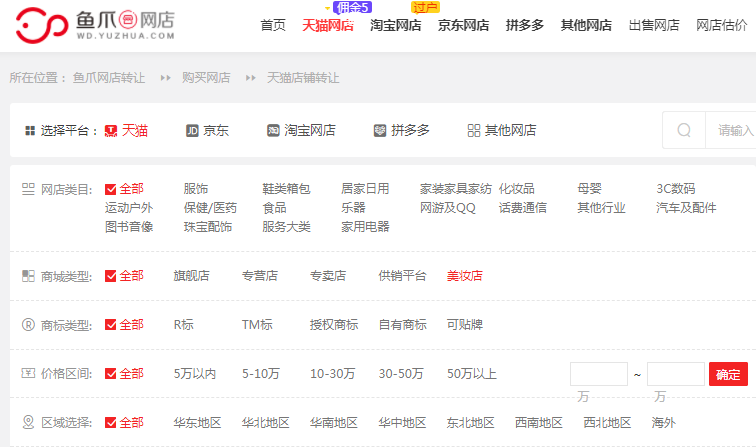Select the Pinduoduo platform icon
756x447 pixels.
380,131
